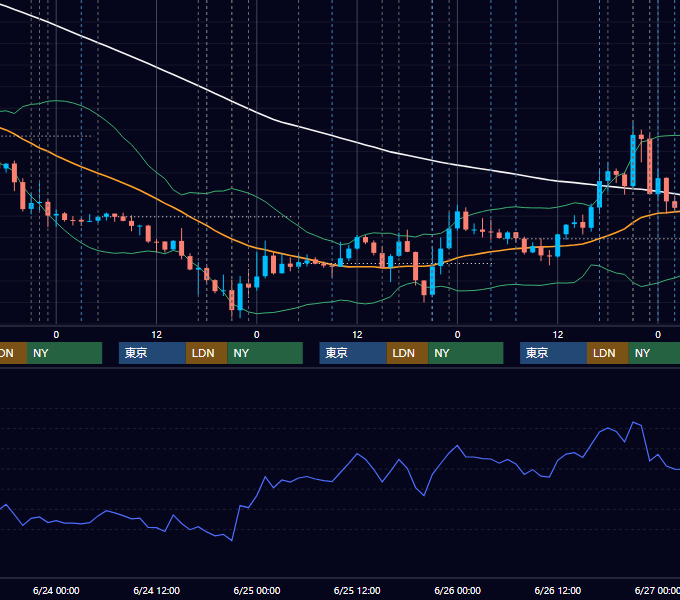The image size is (680, 600).
Task: Click the 6/24 12:00 date label
Action: click(156, 590)
